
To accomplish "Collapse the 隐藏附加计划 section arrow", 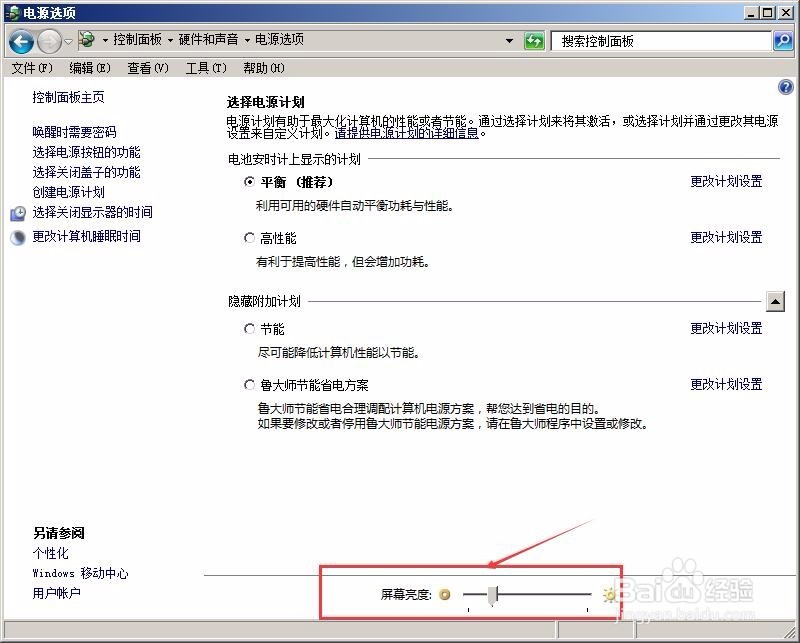I will 777,299.
